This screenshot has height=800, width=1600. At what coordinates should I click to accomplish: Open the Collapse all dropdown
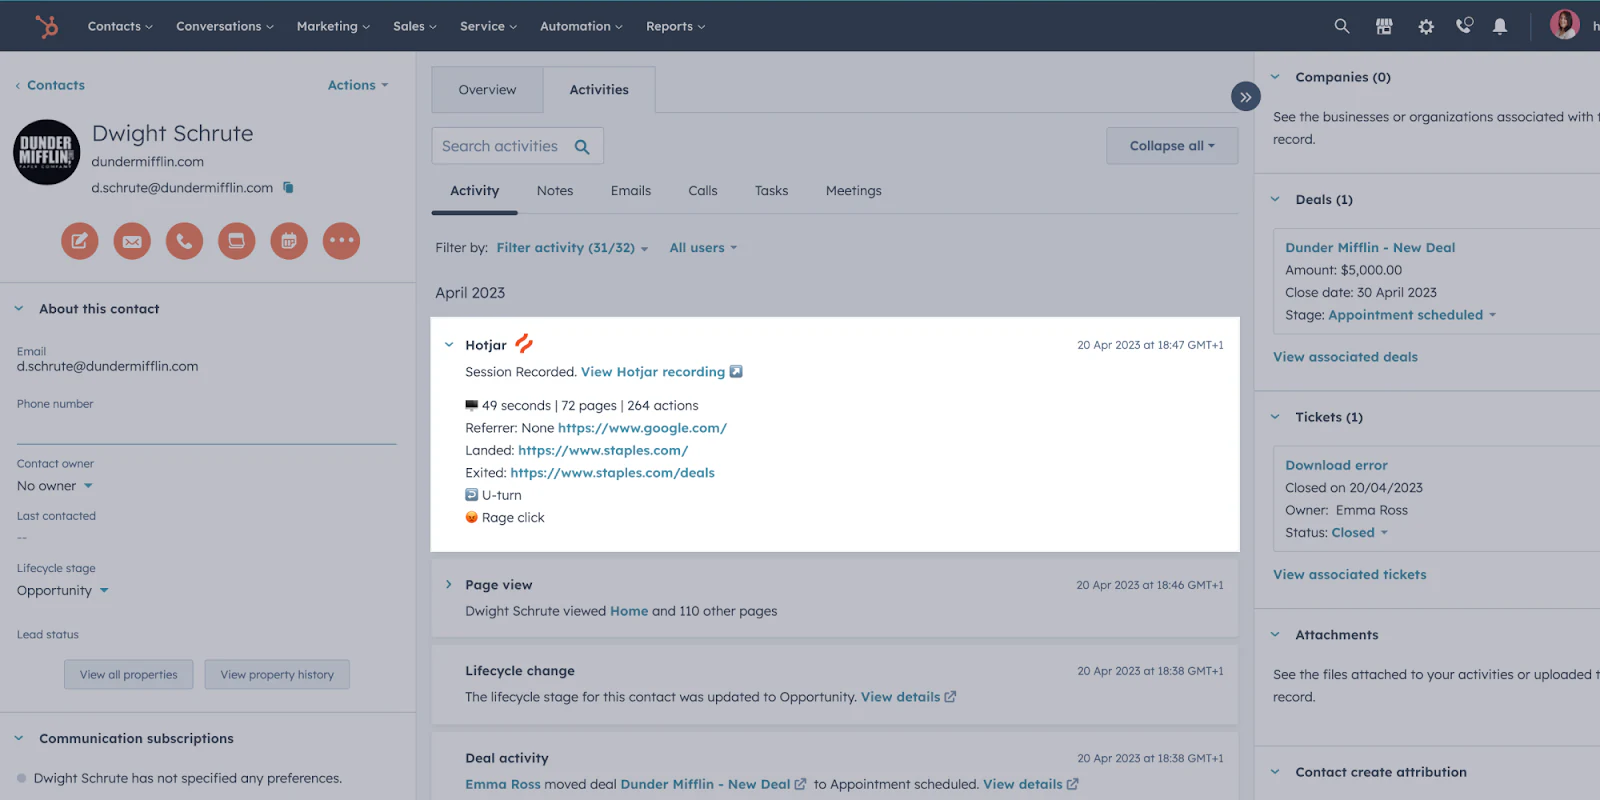[1172, 146]
